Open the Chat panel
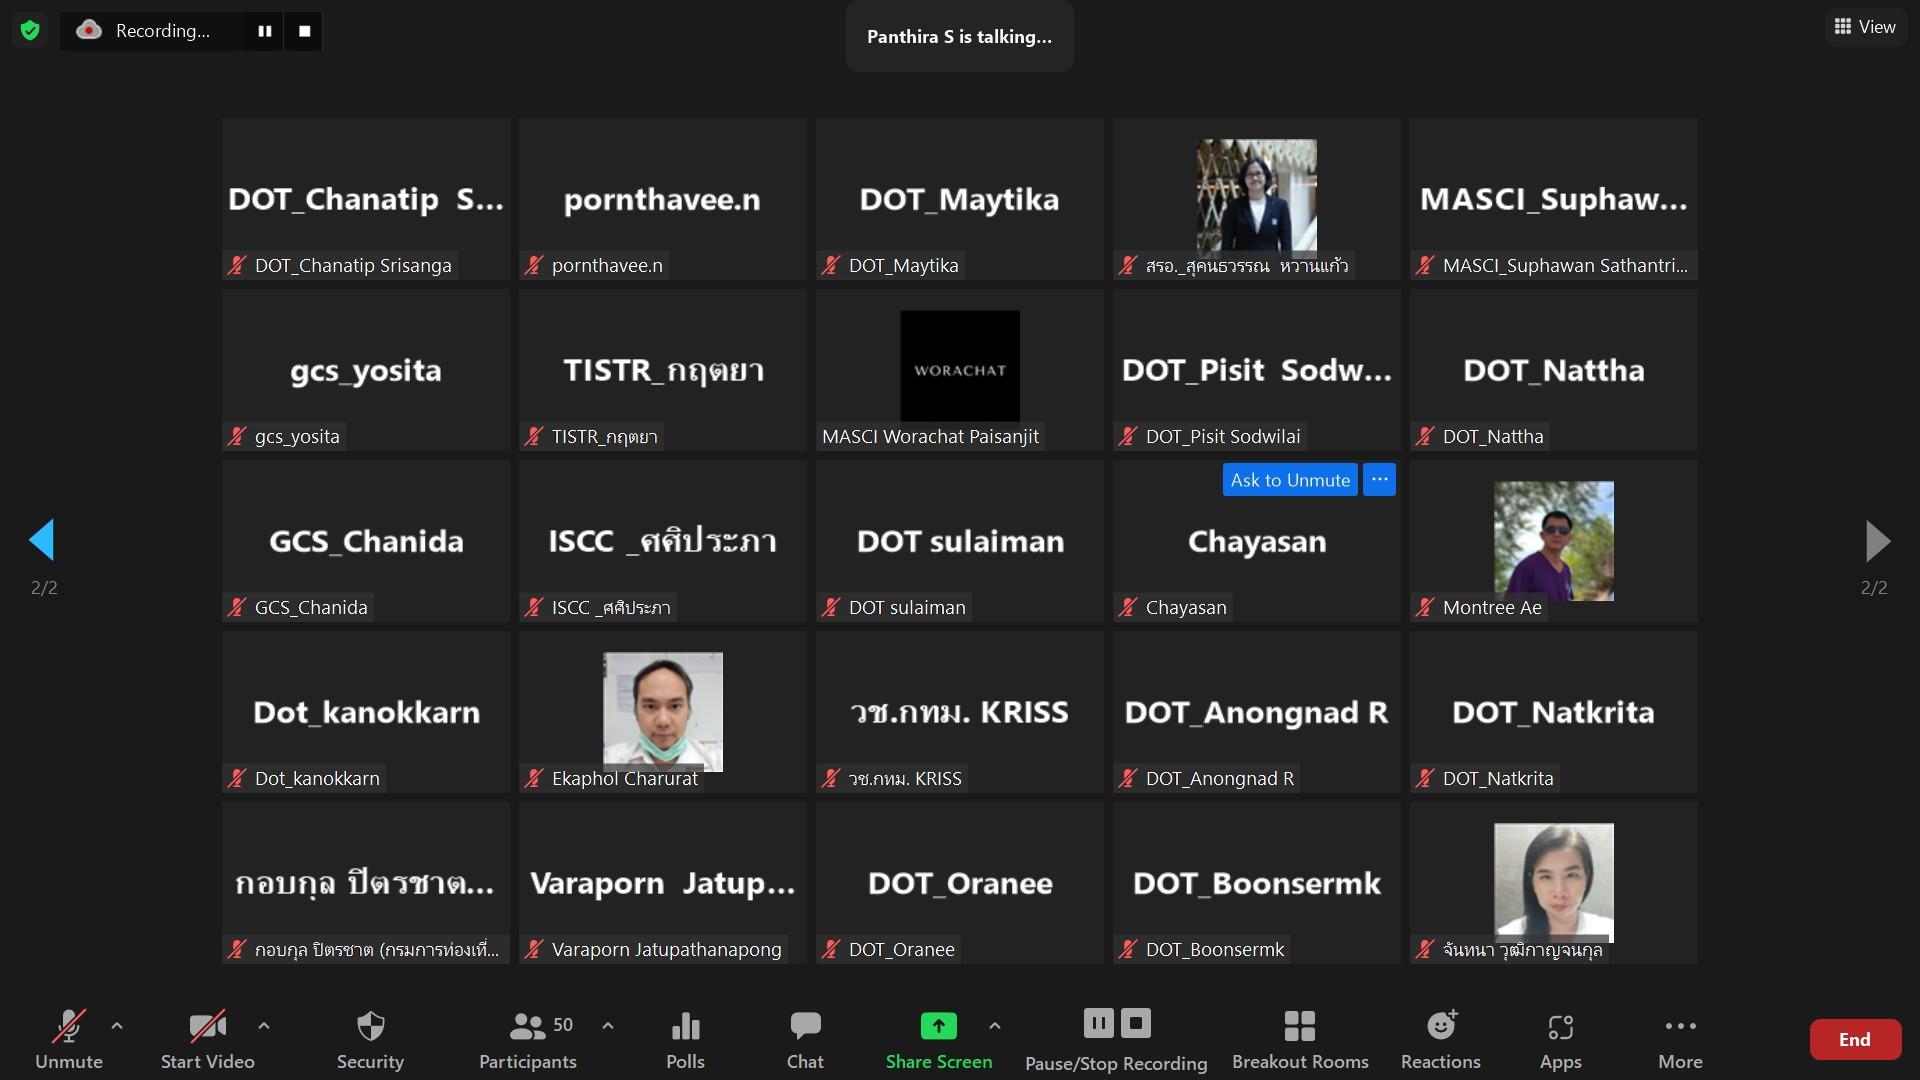This screenshot has width=1920, height=1080. pyautogui.click(x=805, y=1040)
